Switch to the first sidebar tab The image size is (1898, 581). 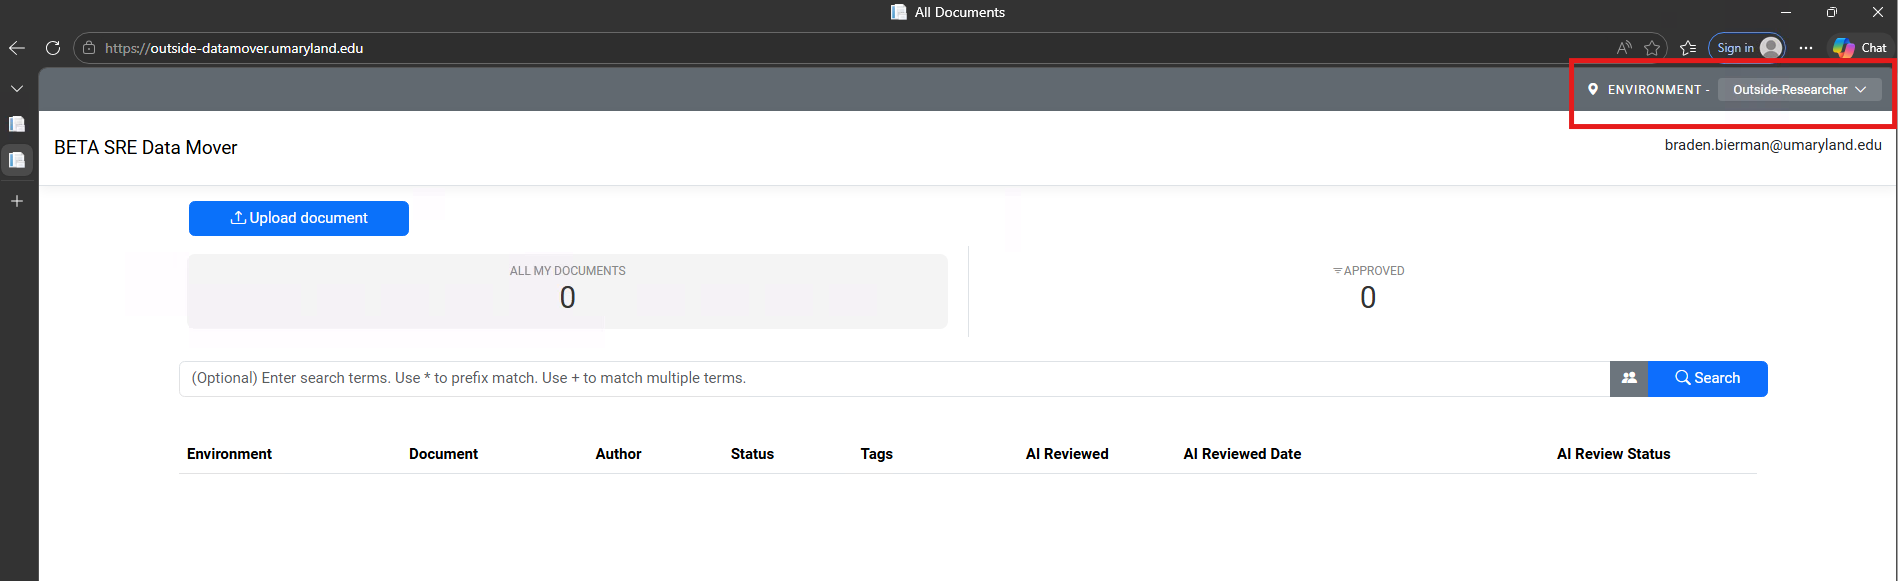pos(17,124)
